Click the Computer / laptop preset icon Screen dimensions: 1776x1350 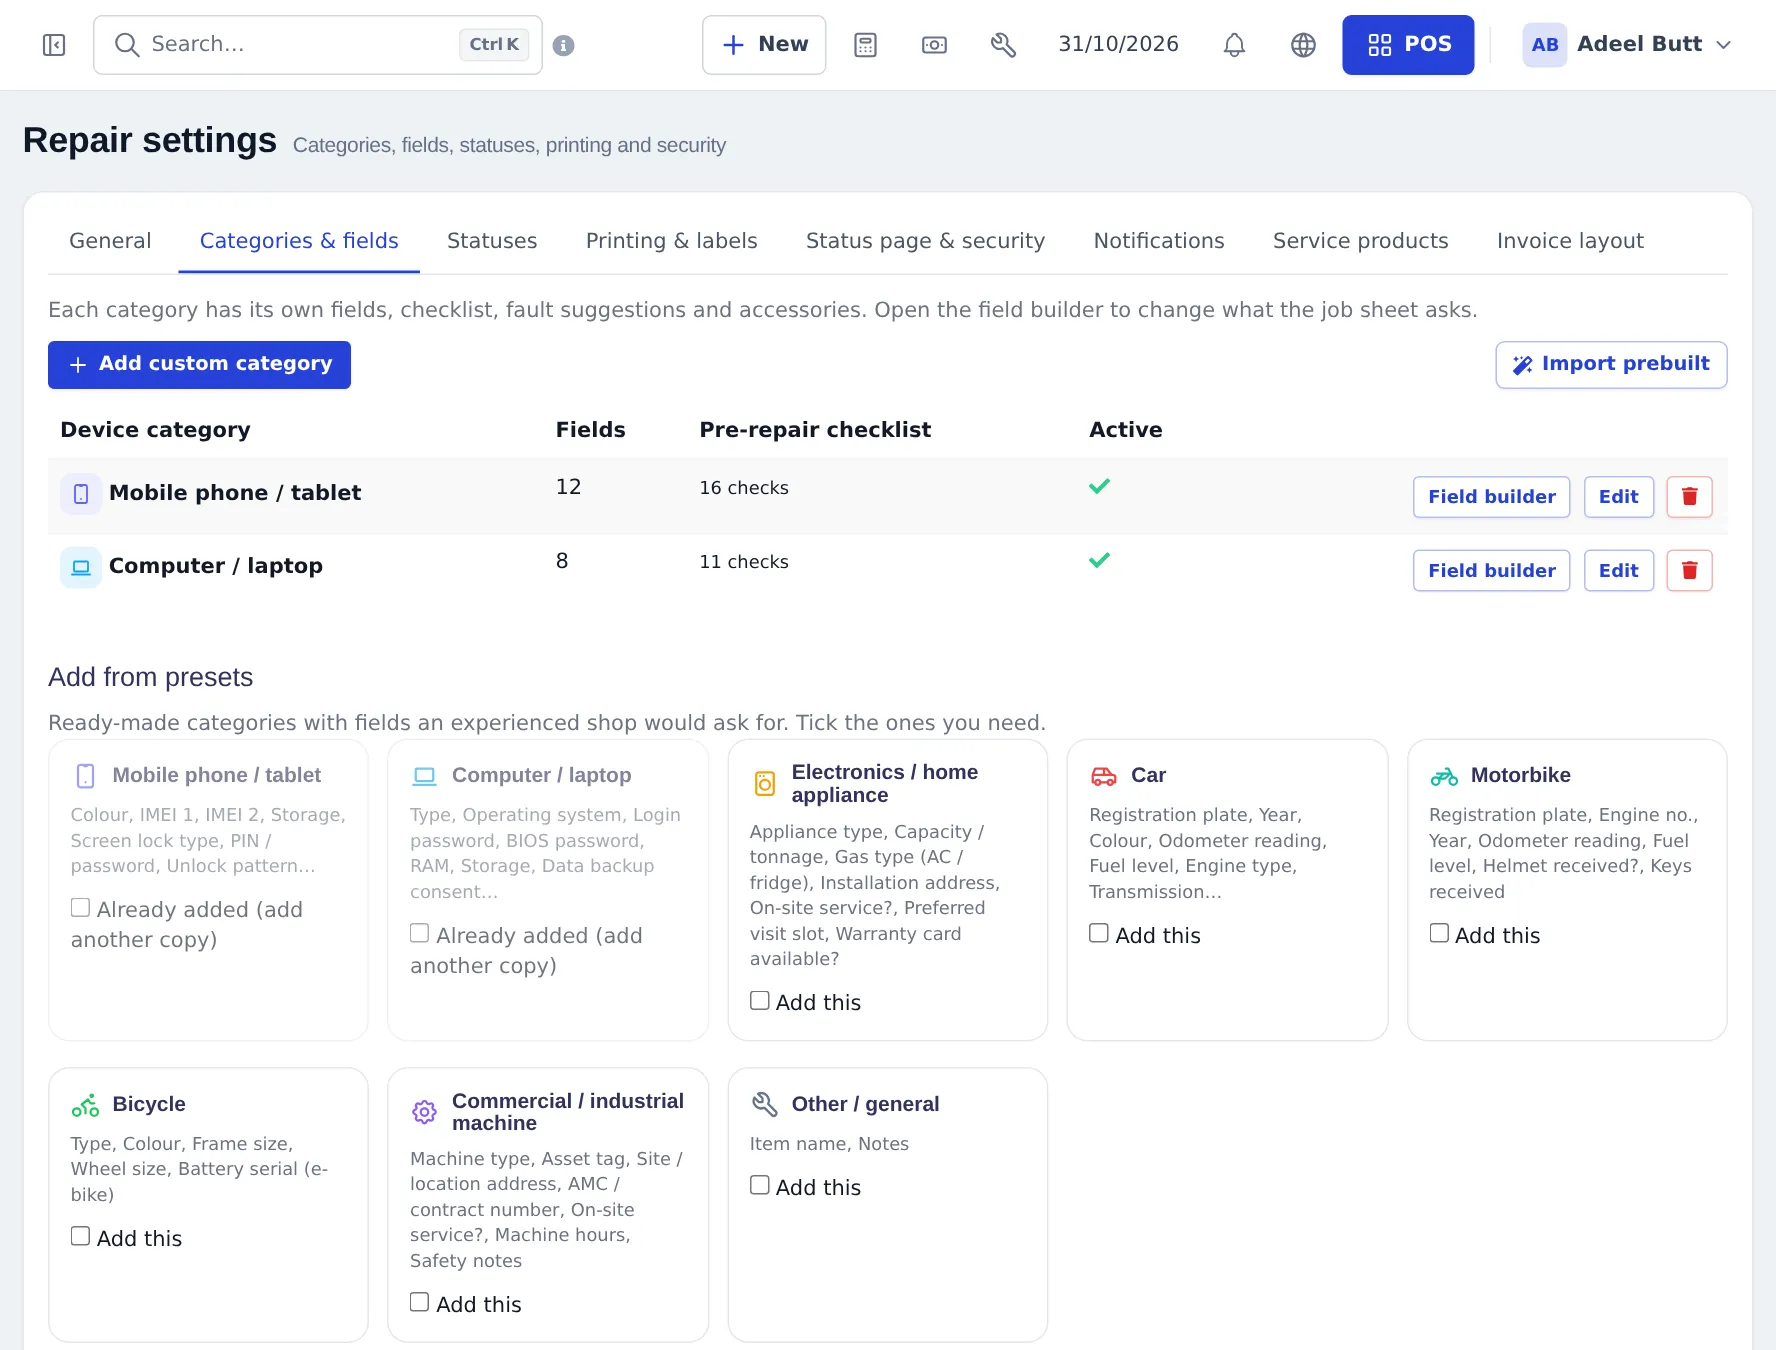pos(425,776)
